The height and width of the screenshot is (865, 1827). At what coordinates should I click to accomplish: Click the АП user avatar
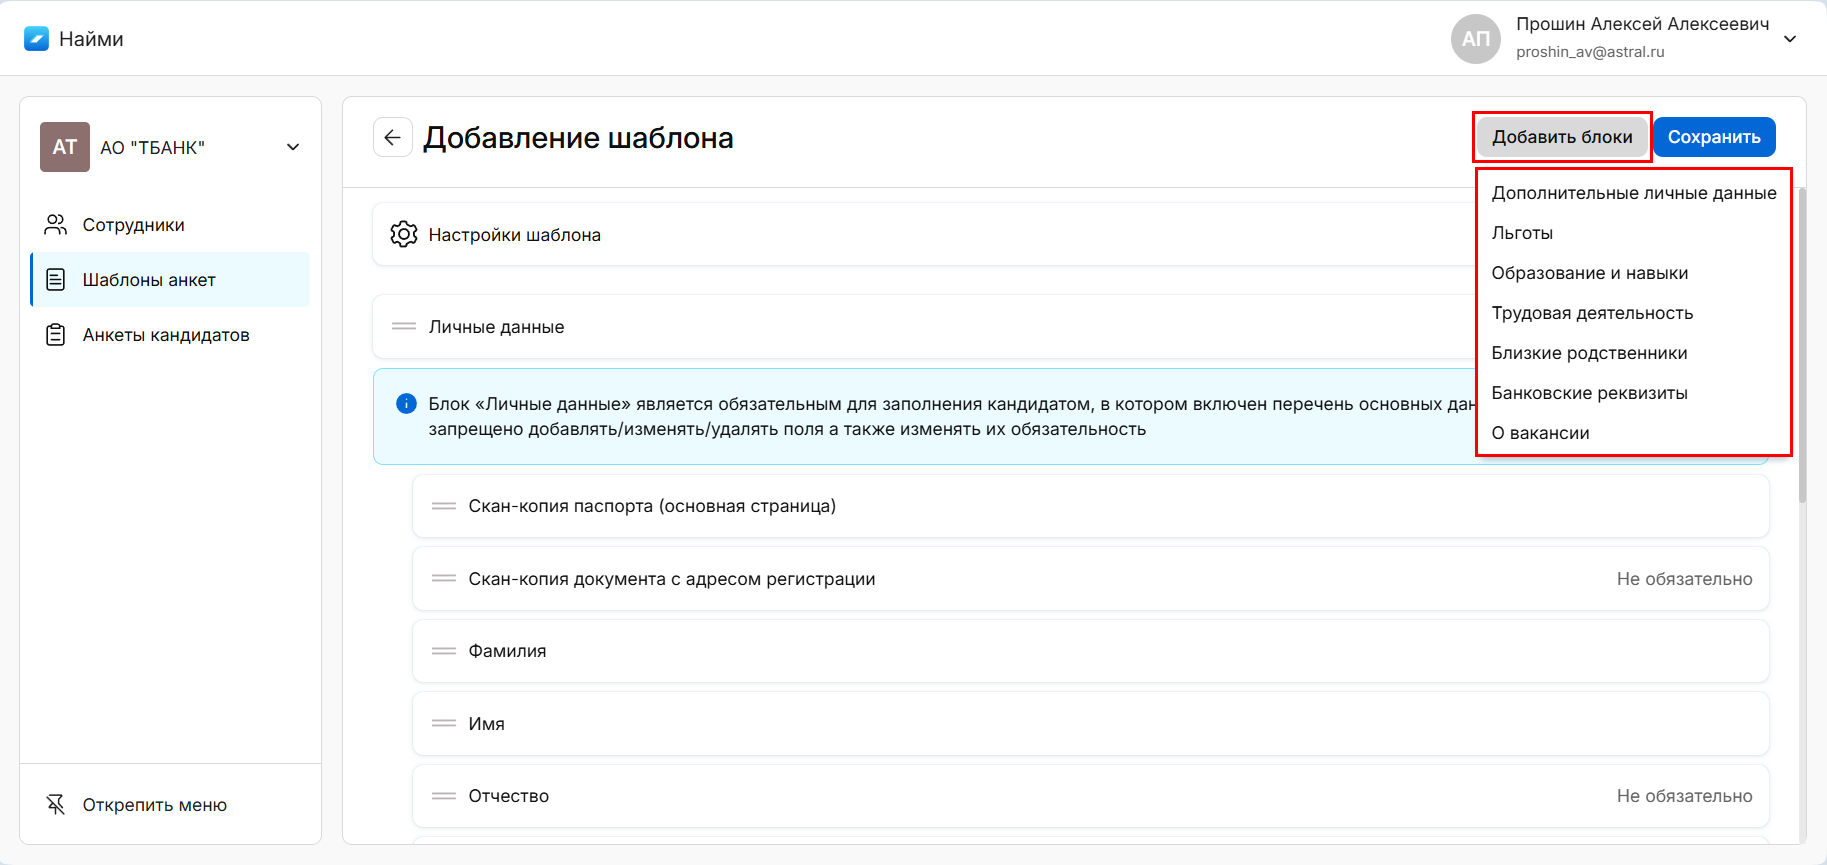pos(1475,39)
